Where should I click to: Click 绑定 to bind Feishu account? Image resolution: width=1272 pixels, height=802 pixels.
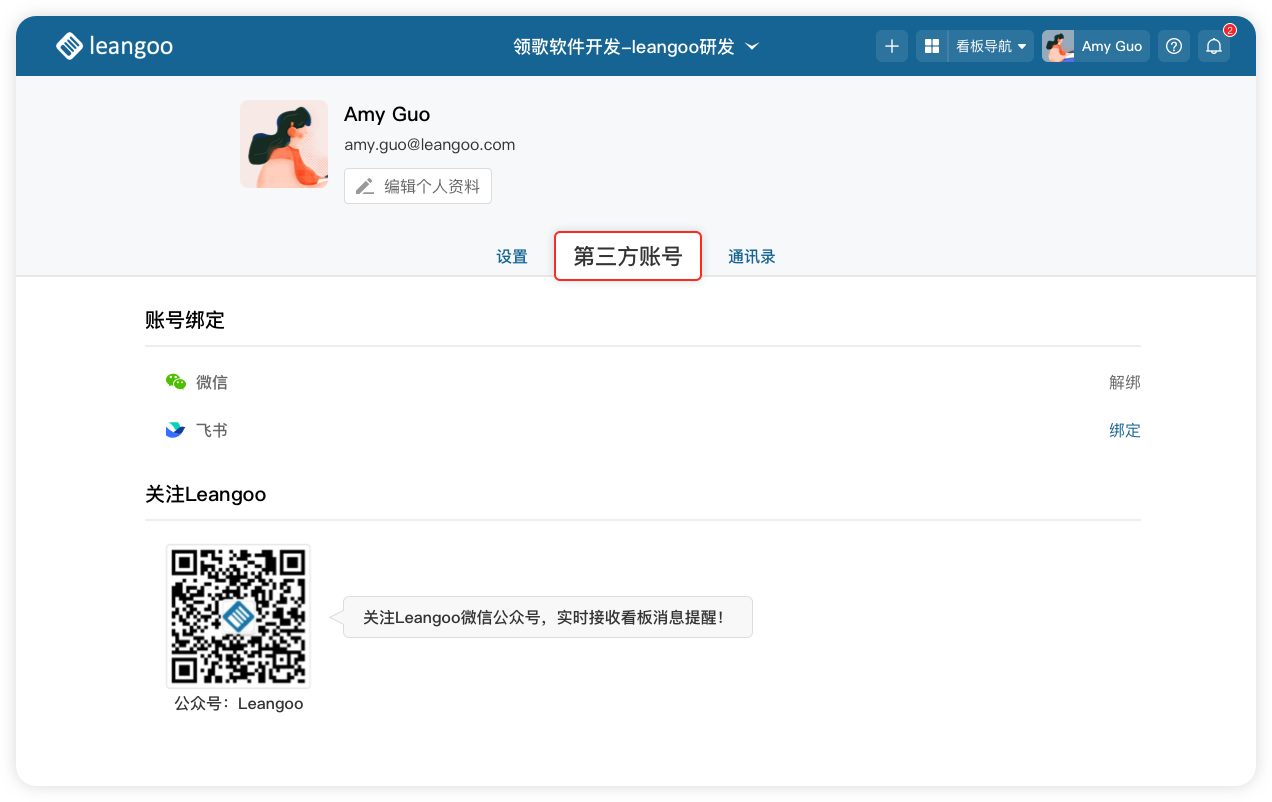(1124, 430)
